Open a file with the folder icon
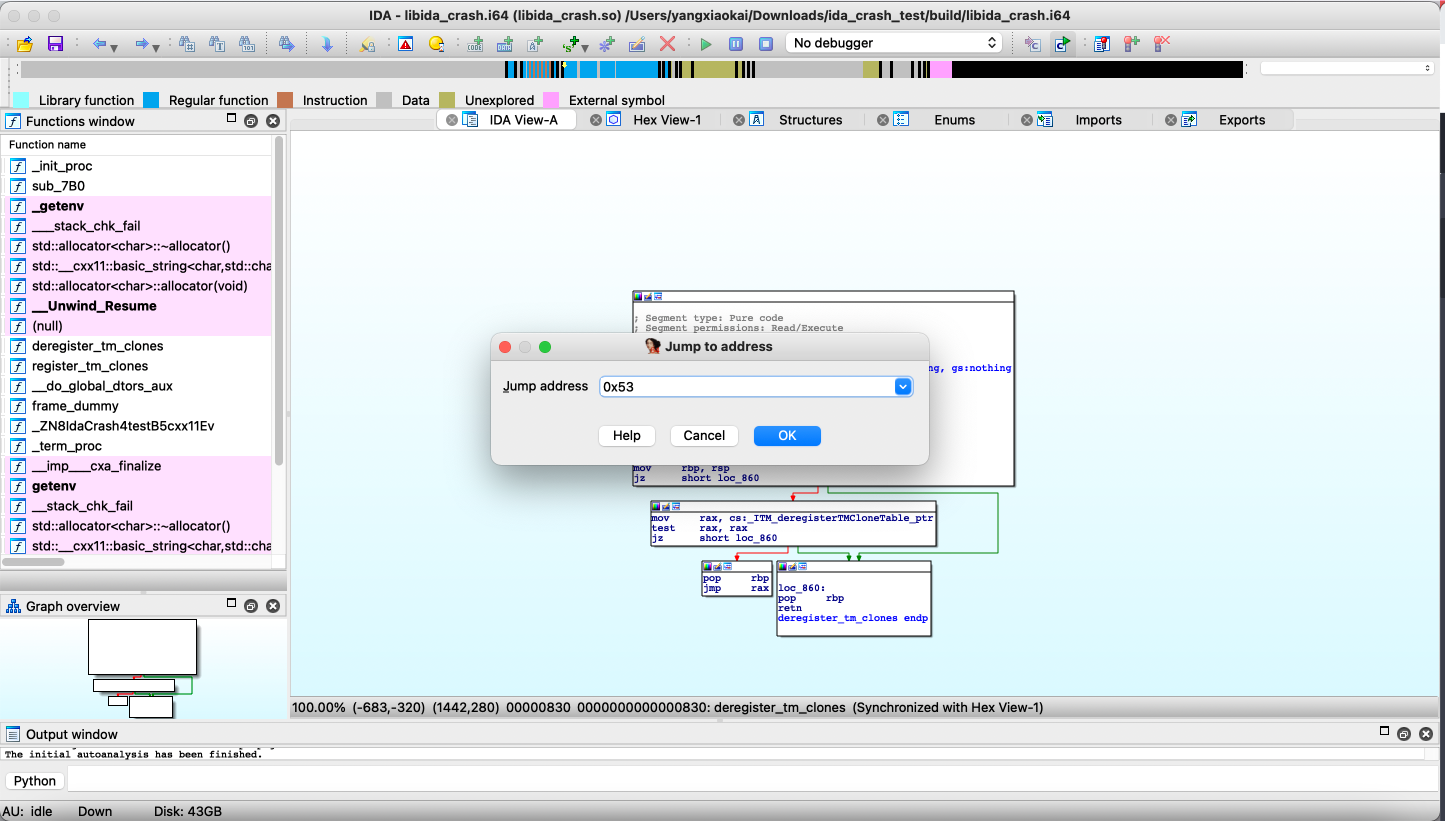This screenshot has width=1445, height=821. 25,44
